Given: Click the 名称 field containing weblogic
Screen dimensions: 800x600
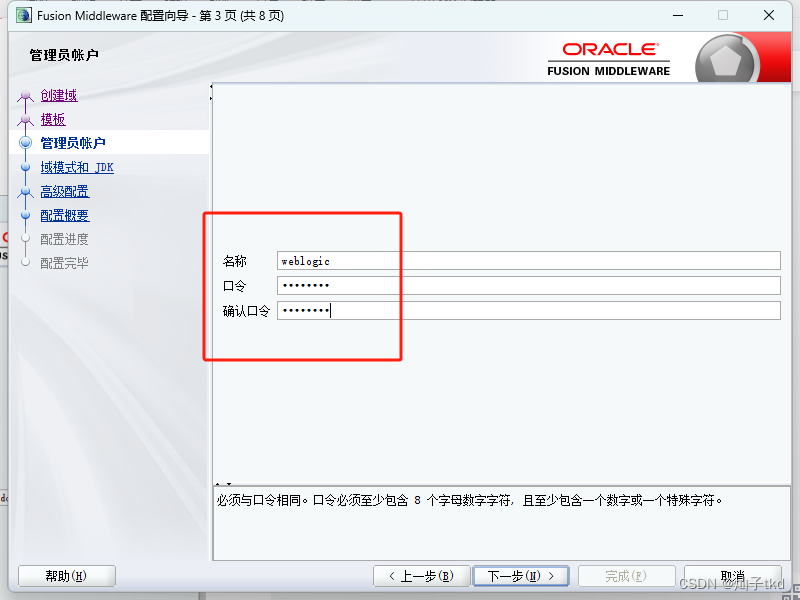Looking at the screenshot, I should coord(529,261).
